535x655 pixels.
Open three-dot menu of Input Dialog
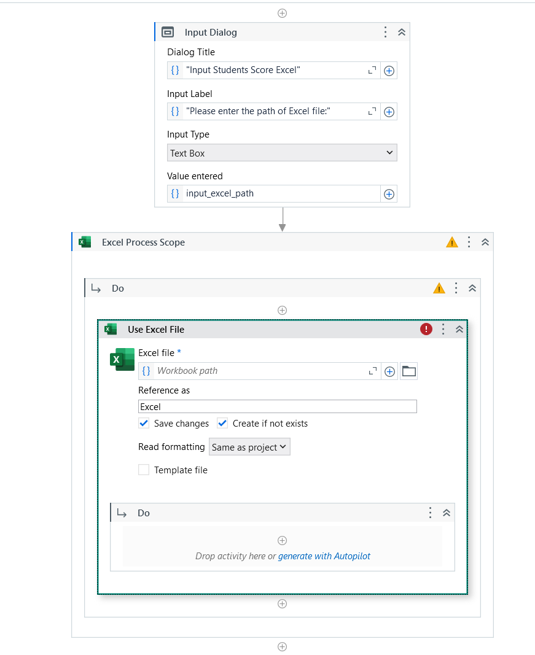coord(385,32)
